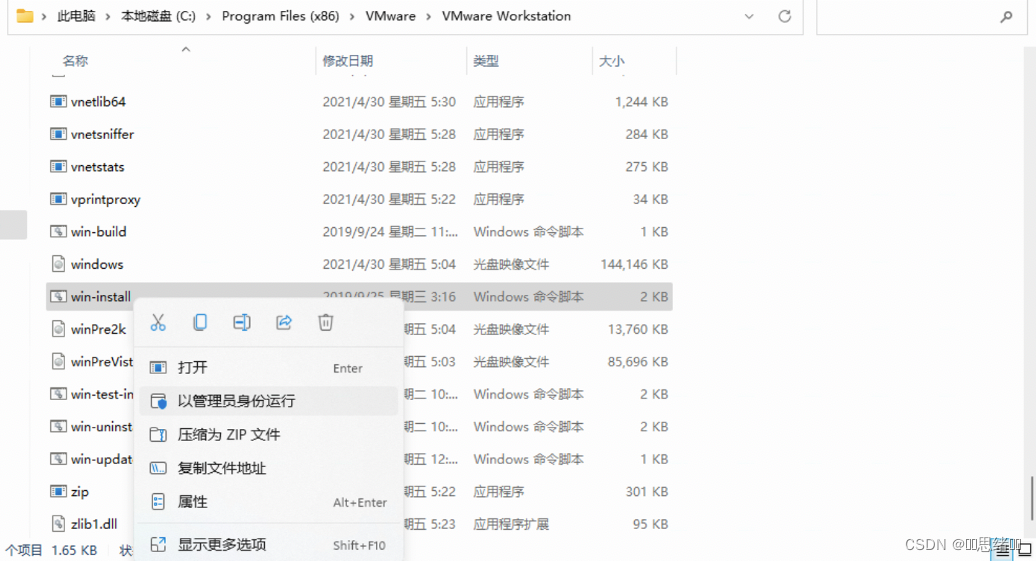Viewport: 1036px width, 562px height.
Task: Choose 打开 from the context menu
Action: (268, 368)
